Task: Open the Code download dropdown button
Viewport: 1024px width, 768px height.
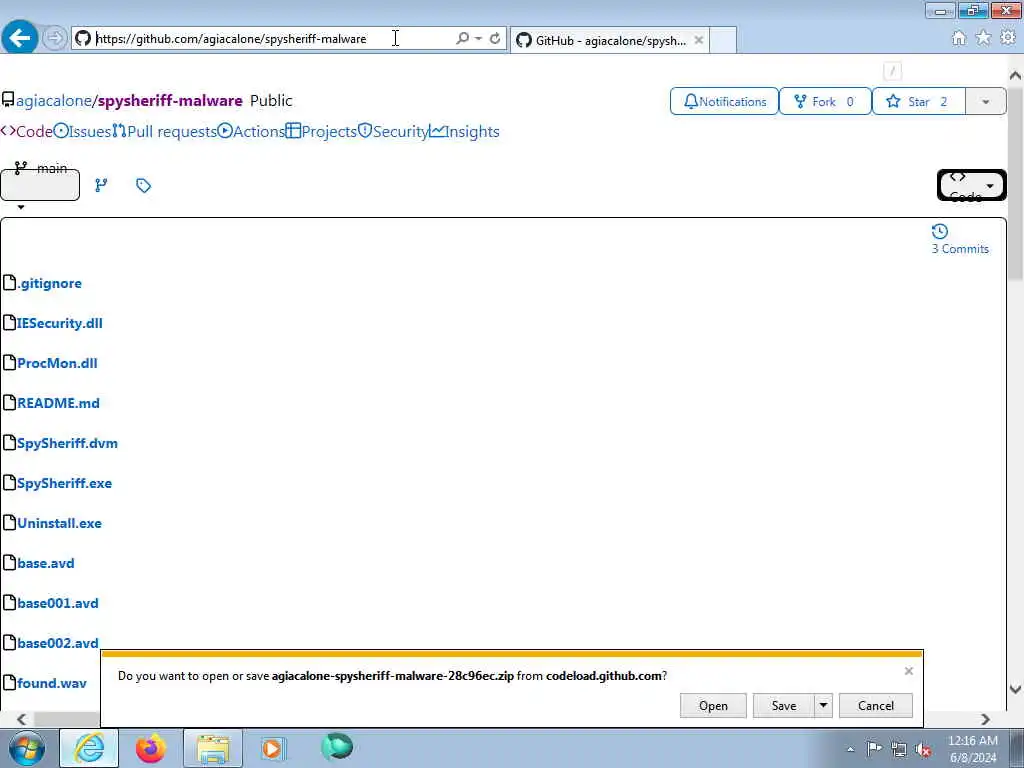Action: click(971, 186)
